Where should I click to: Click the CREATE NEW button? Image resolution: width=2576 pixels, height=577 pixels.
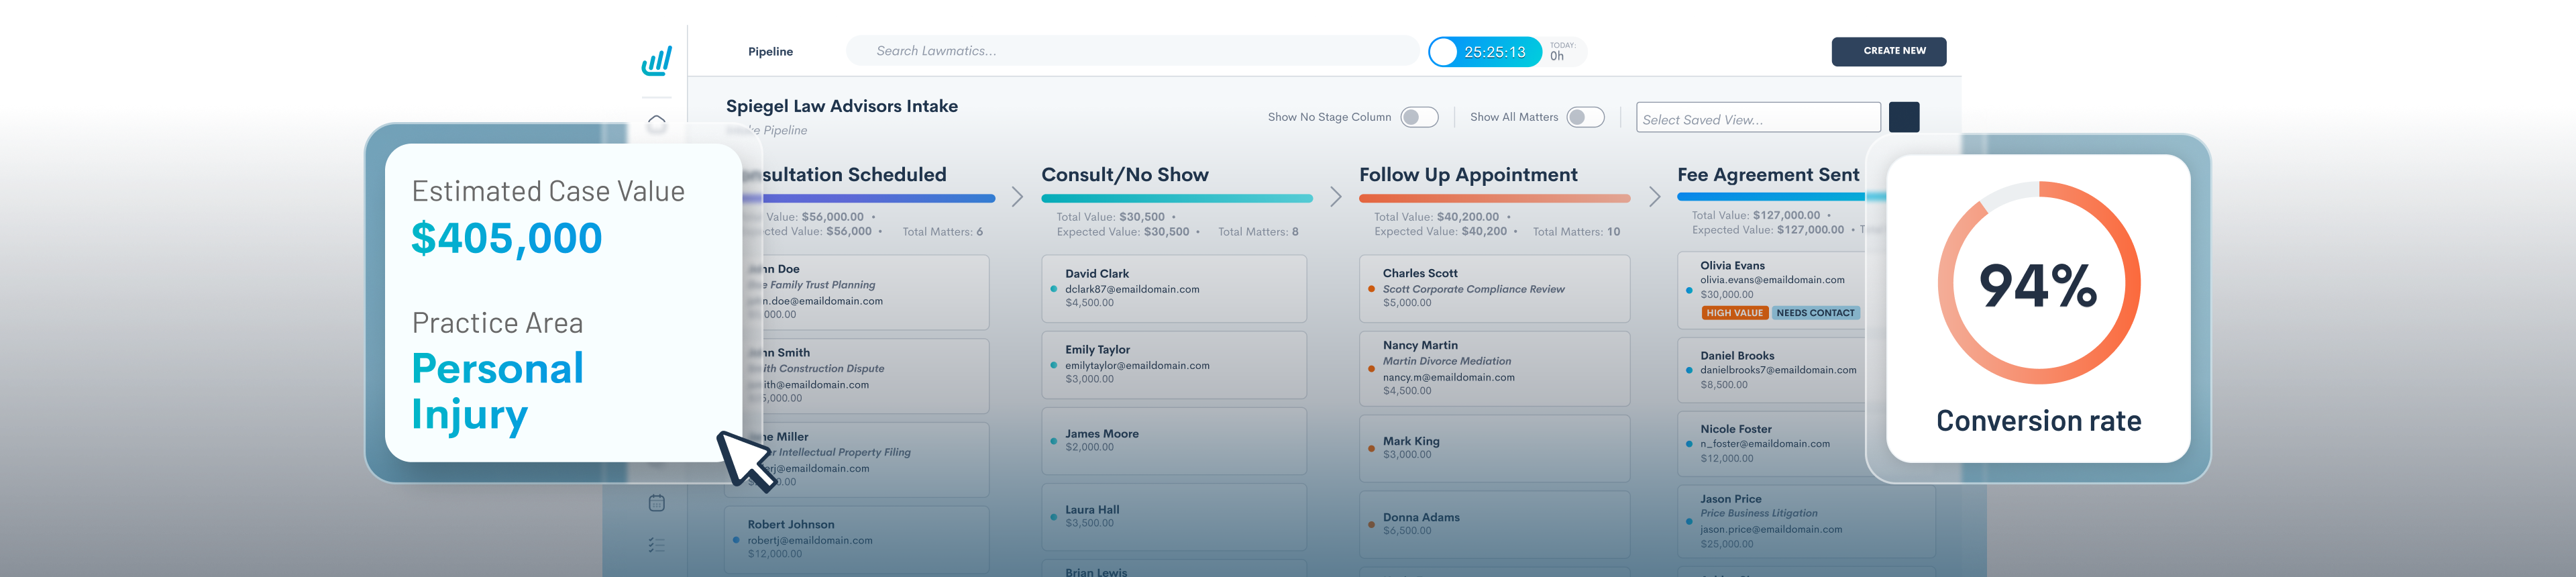(1888, 51)
